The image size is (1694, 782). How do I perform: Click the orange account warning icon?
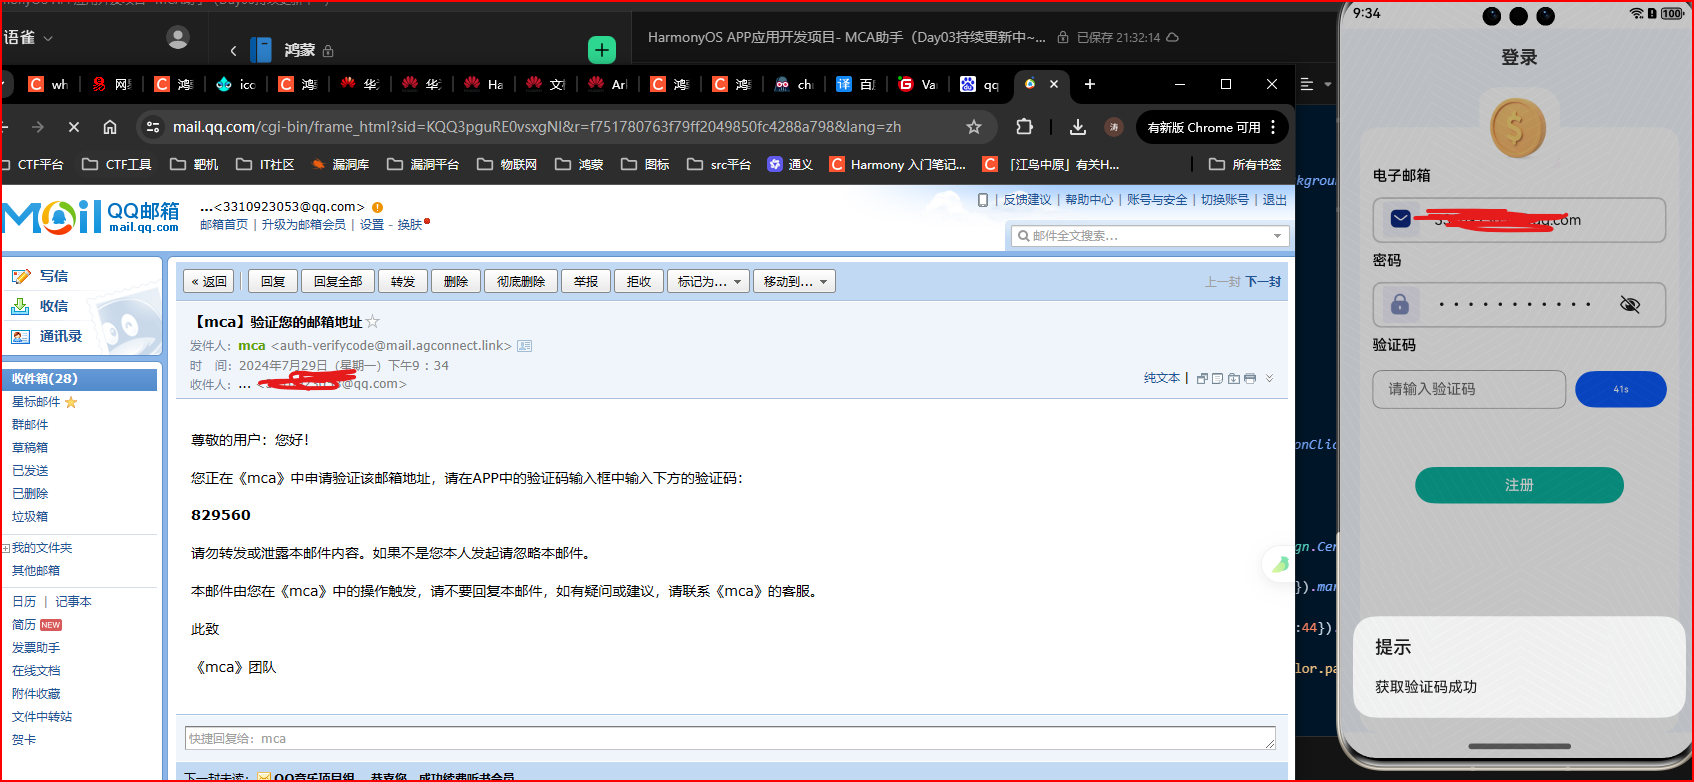click(377, 207)
